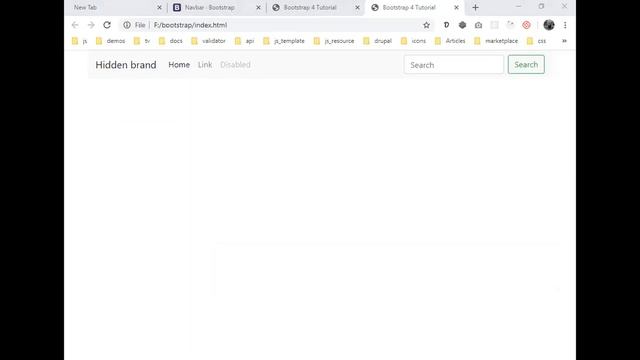The height and width of the screenshot is (360, 640).
Task: Click the camera extension icon
Action: [478, 25]
